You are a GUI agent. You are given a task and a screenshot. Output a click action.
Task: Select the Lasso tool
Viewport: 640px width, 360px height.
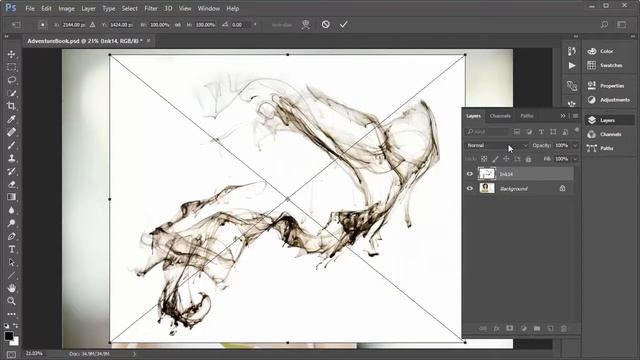[x=11, y=80]
